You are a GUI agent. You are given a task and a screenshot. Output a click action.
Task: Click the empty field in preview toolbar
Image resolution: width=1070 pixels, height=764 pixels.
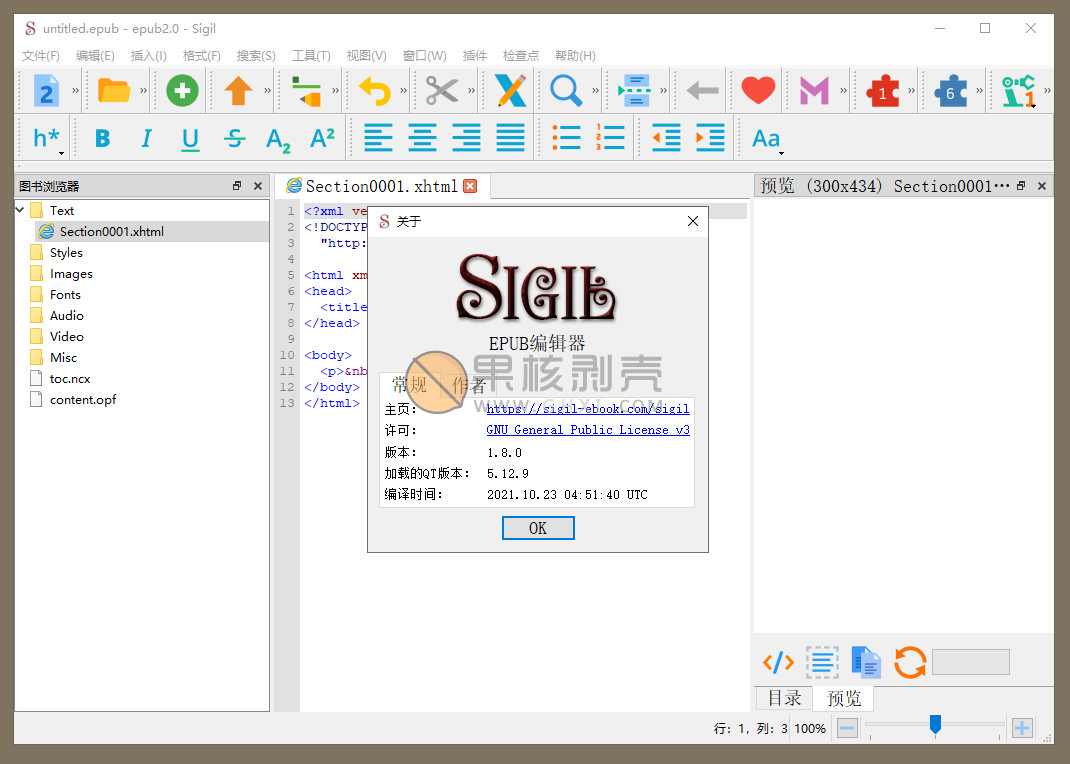[970, 662]
